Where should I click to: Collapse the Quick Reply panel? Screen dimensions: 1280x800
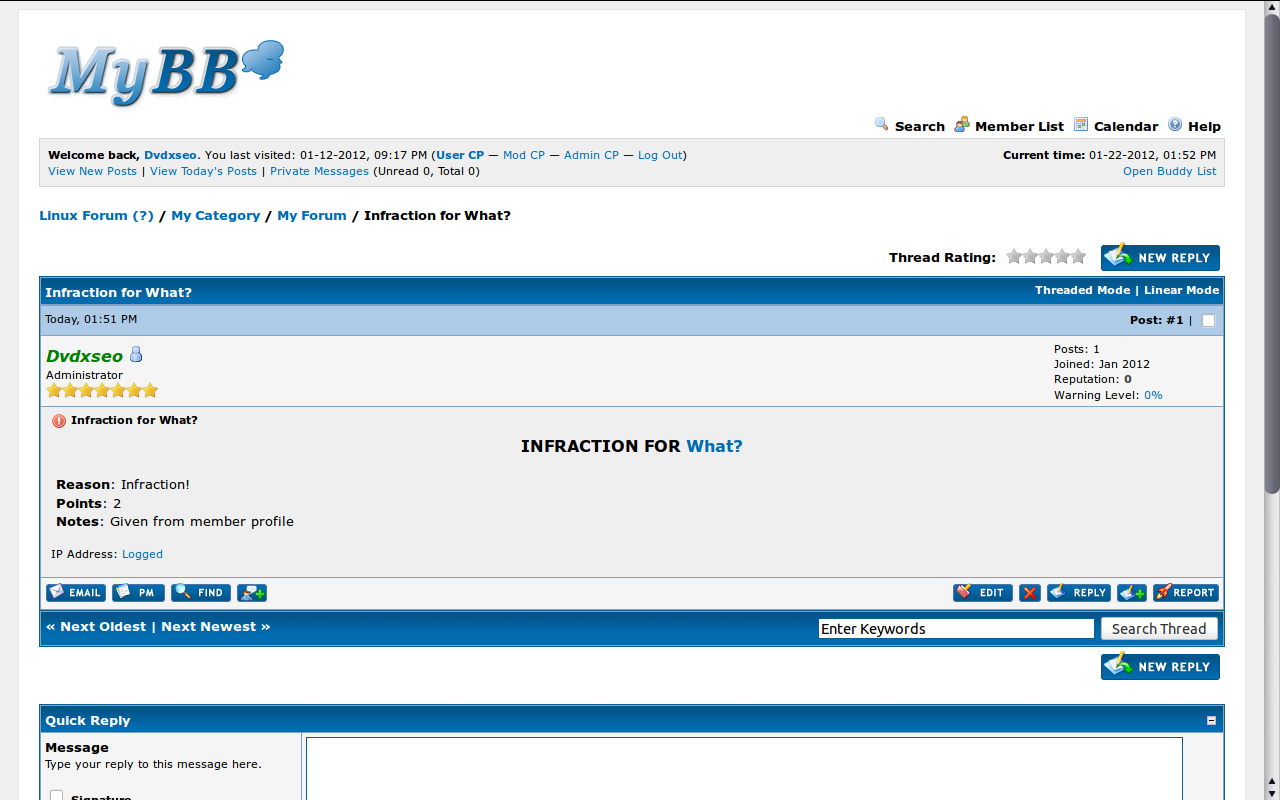pyautogui.click(x=1211, y=720)
